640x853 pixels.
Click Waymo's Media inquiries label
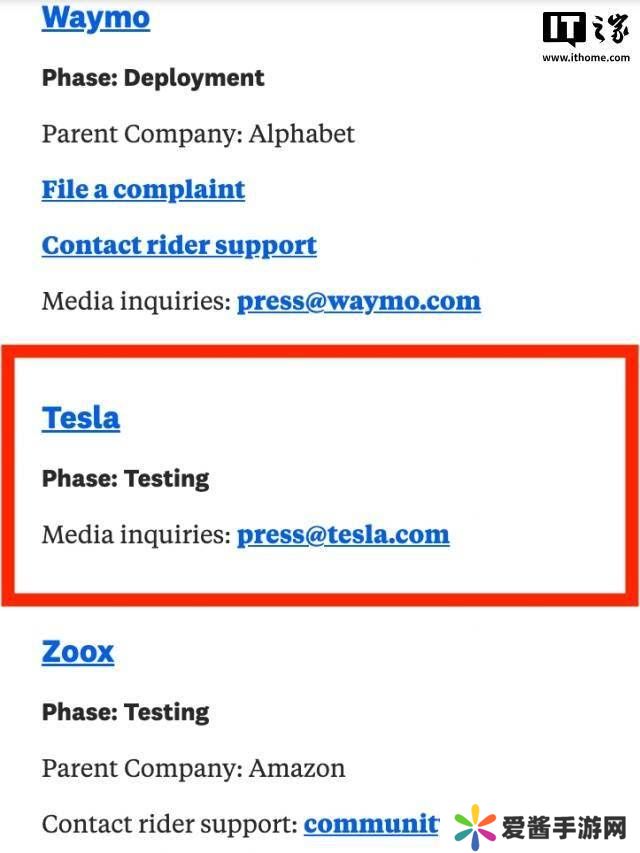click(136, 302)
